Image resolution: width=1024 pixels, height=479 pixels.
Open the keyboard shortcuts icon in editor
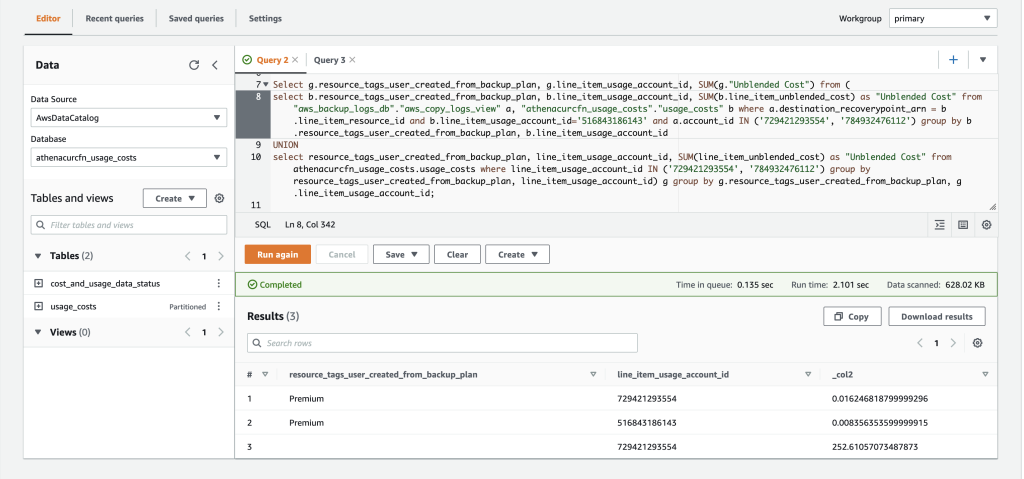click(963, 225)
